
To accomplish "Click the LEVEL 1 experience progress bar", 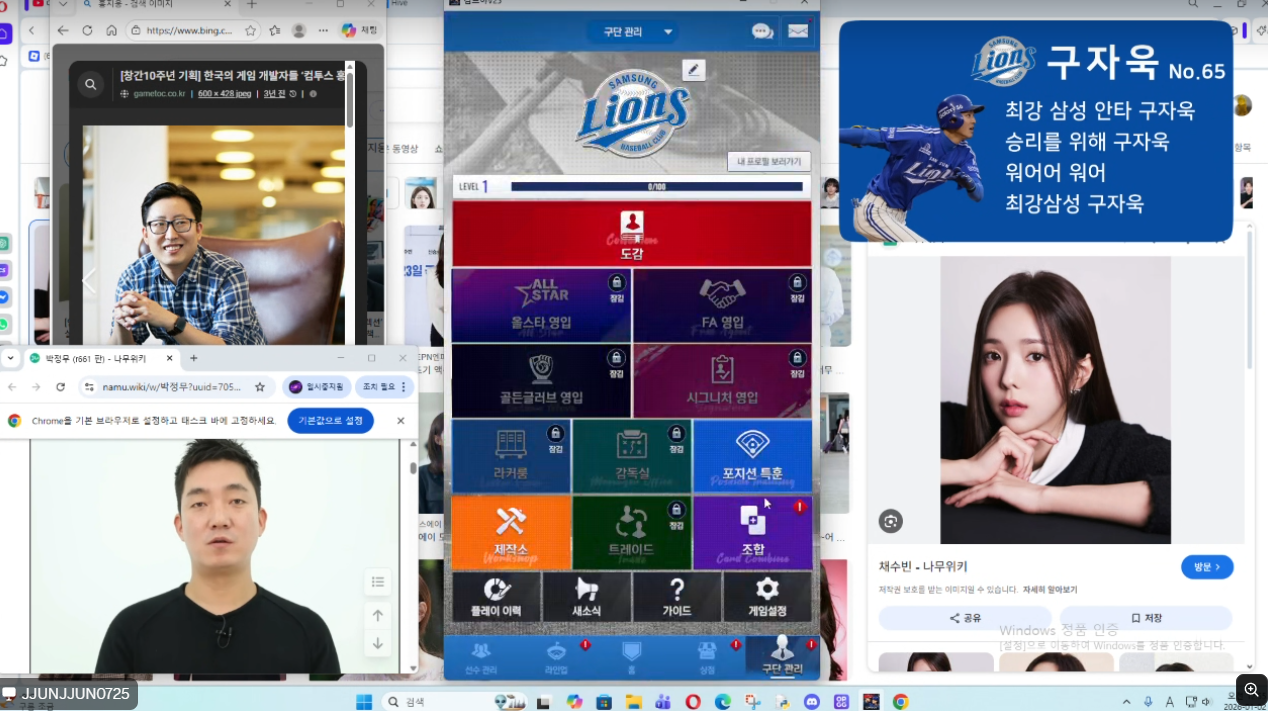I will coord(656,187).
